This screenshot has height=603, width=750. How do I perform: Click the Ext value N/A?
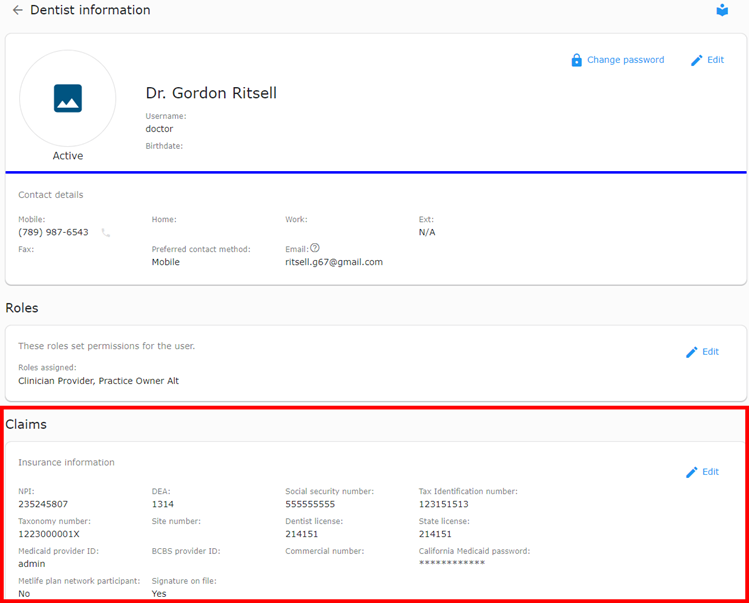[x=427, y=232]
